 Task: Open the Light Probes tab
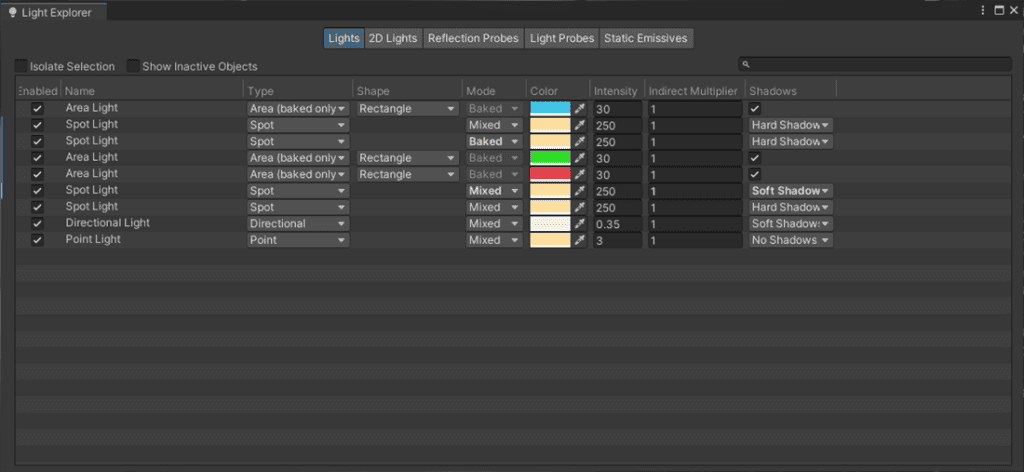coord(562,39)
